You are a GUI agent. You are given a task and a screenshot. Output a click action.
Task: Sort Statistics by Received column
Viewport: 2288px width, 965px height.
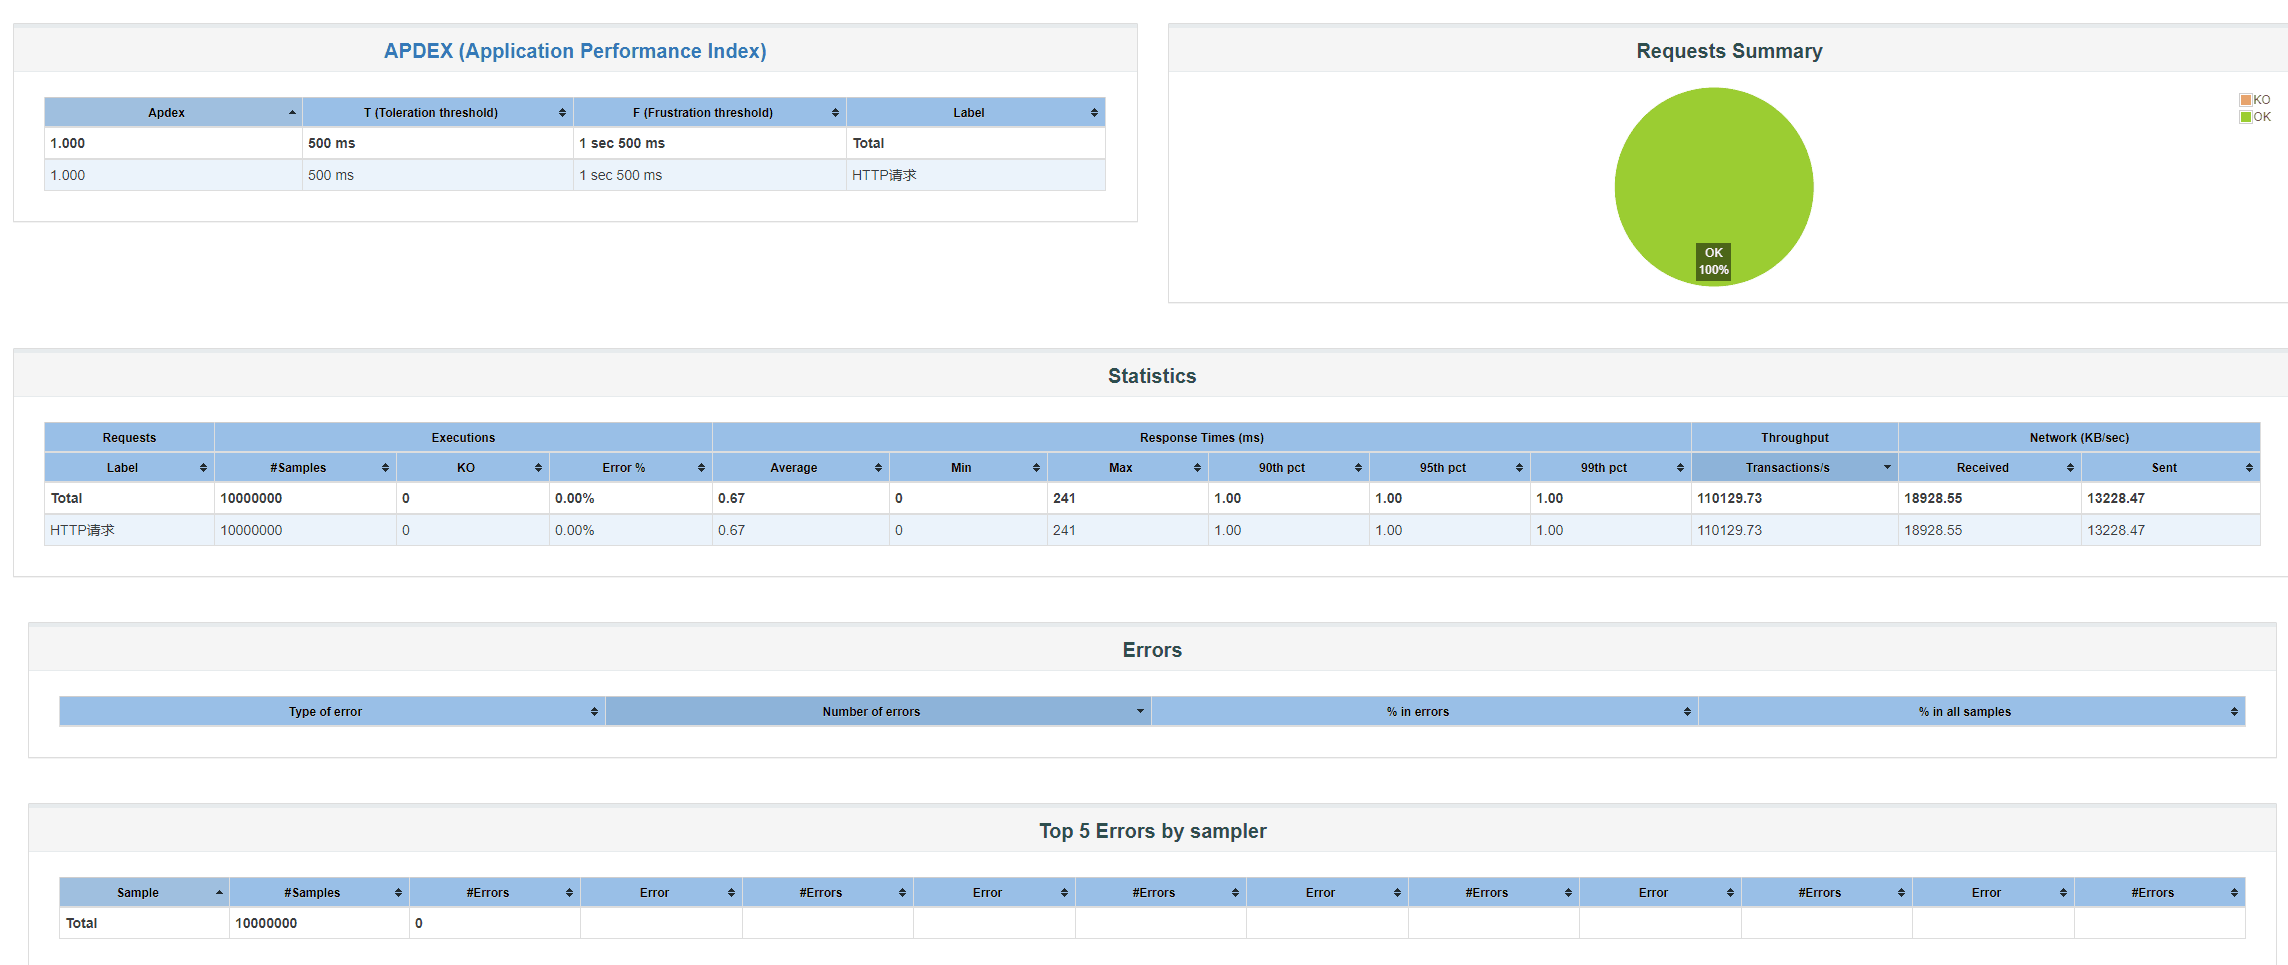pos(1990,467)
